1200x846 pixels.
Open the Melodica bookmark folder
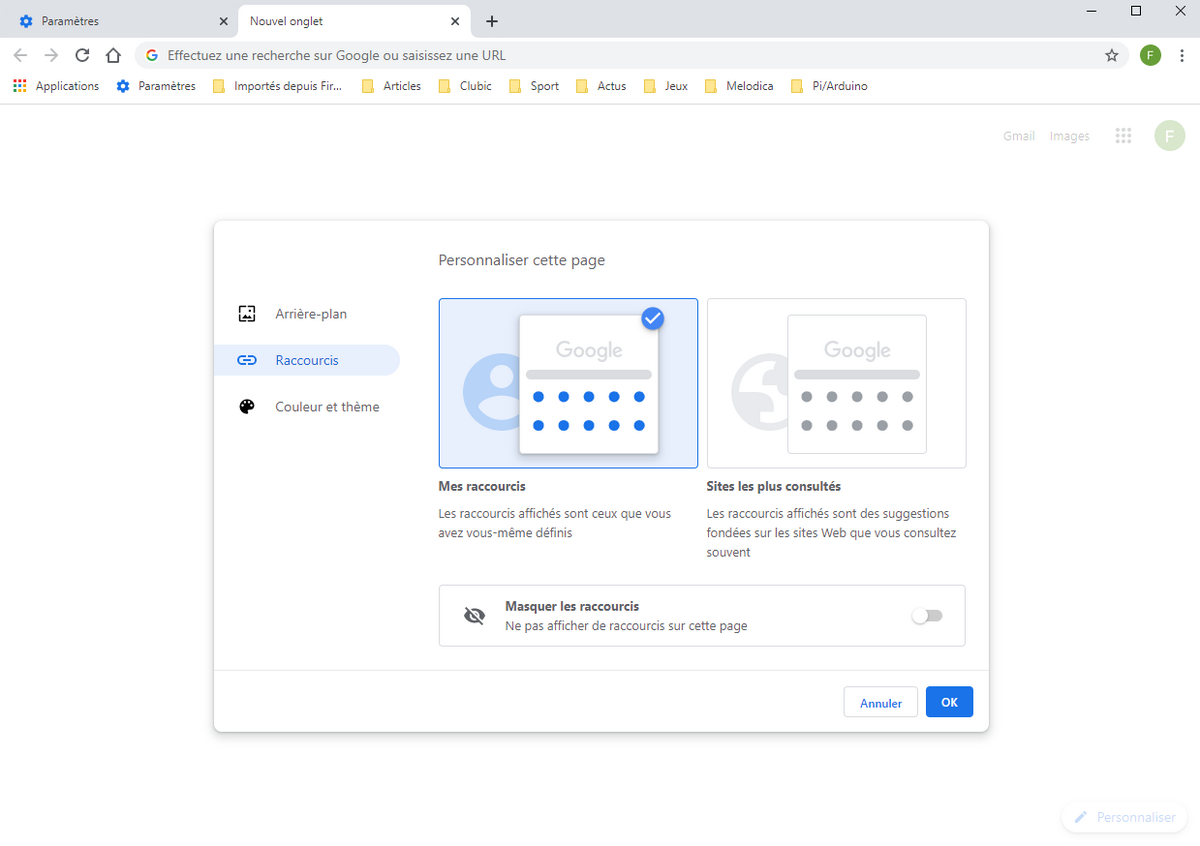739,86
